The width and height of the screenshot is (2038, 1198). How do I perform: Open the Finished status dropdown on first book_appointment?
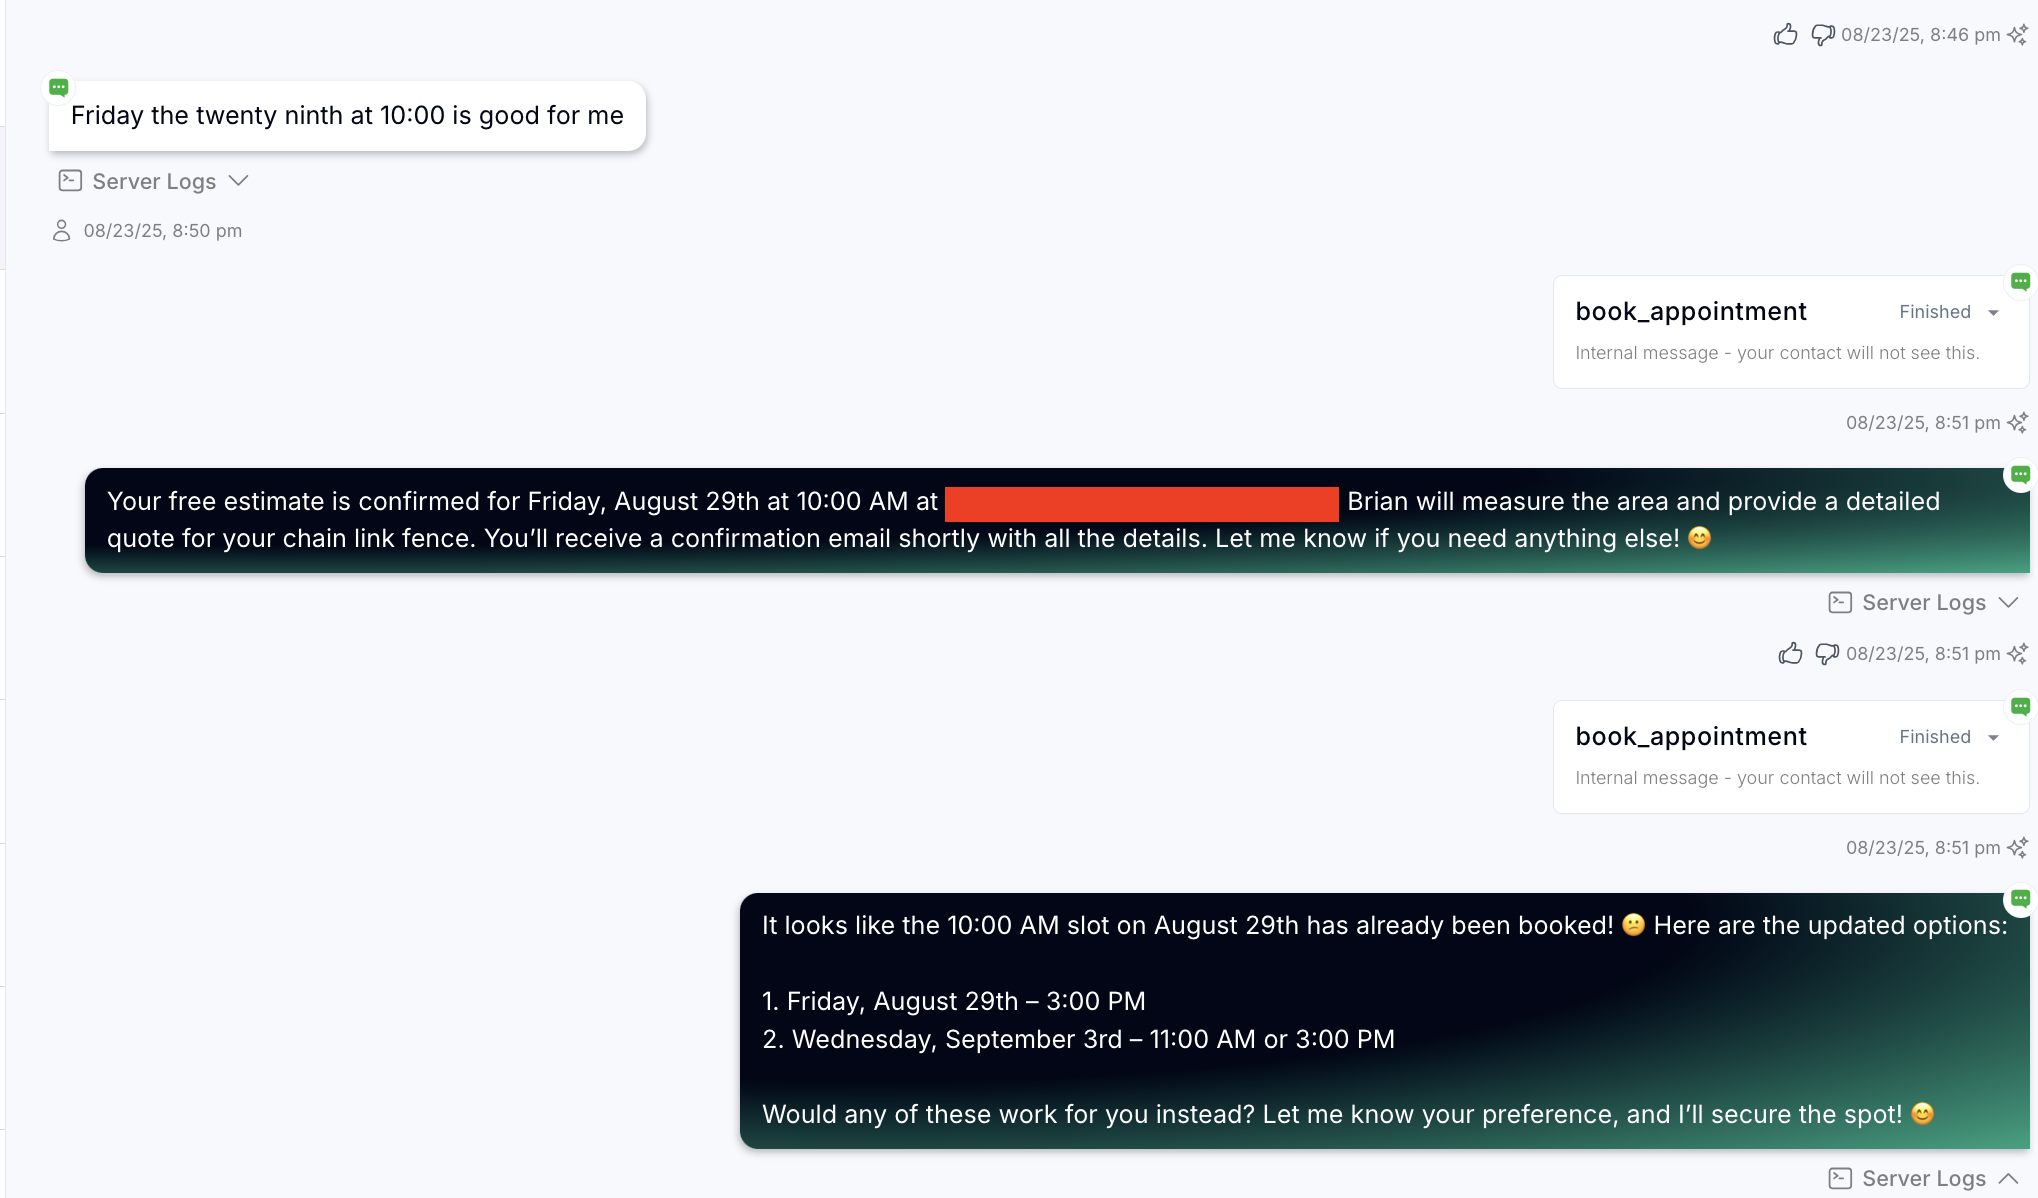click(1993, 312)
